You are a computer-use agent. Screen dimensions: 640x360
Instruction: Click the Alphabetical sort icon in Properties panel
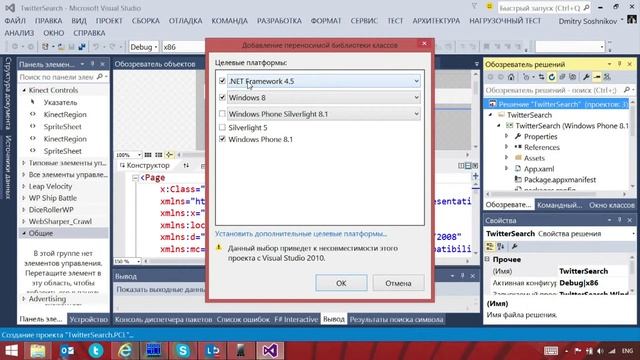(501, 247)
